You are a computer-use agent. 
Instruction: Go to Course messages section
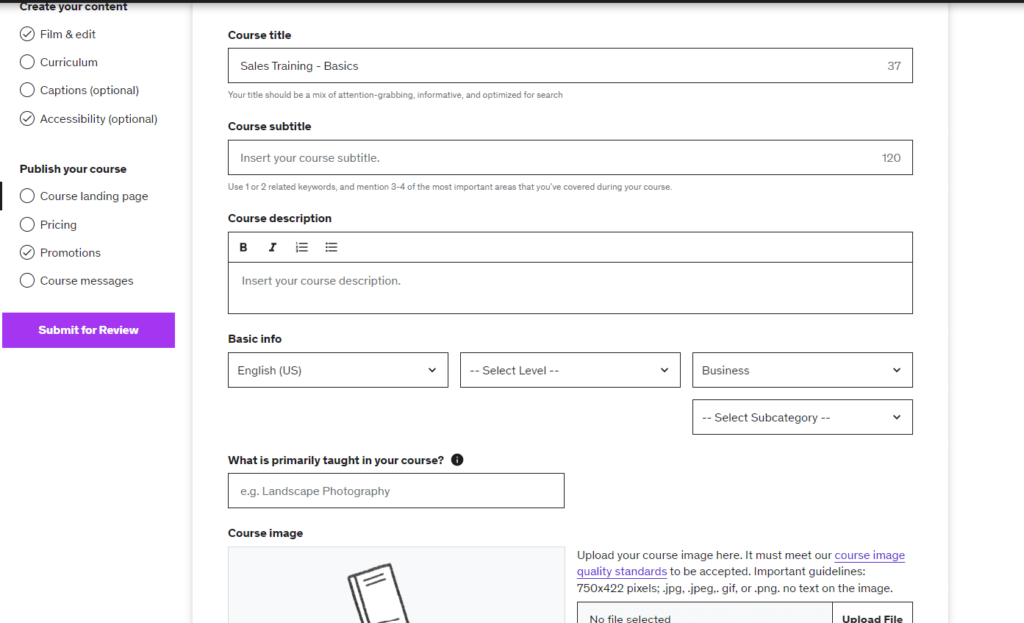[x=86, y=281]
